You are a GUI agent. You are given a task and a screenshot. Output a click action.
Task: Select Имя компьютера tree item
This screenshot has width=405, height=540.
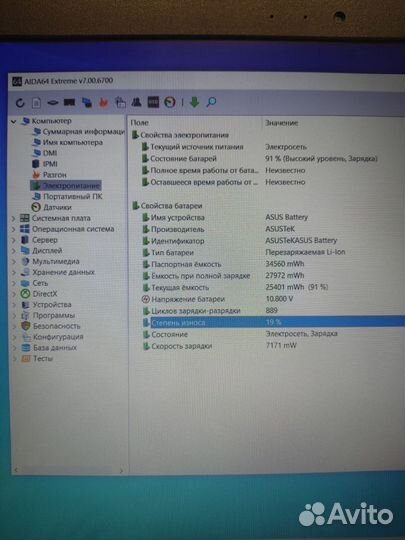[x=68, y=142]
